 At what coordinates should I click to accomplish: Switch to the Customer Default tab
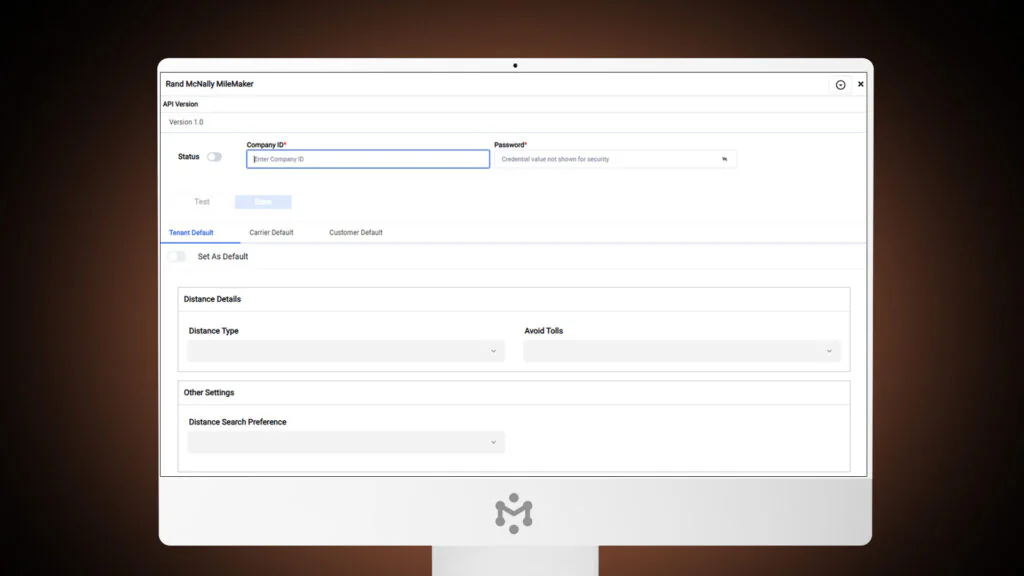point(356,232)
